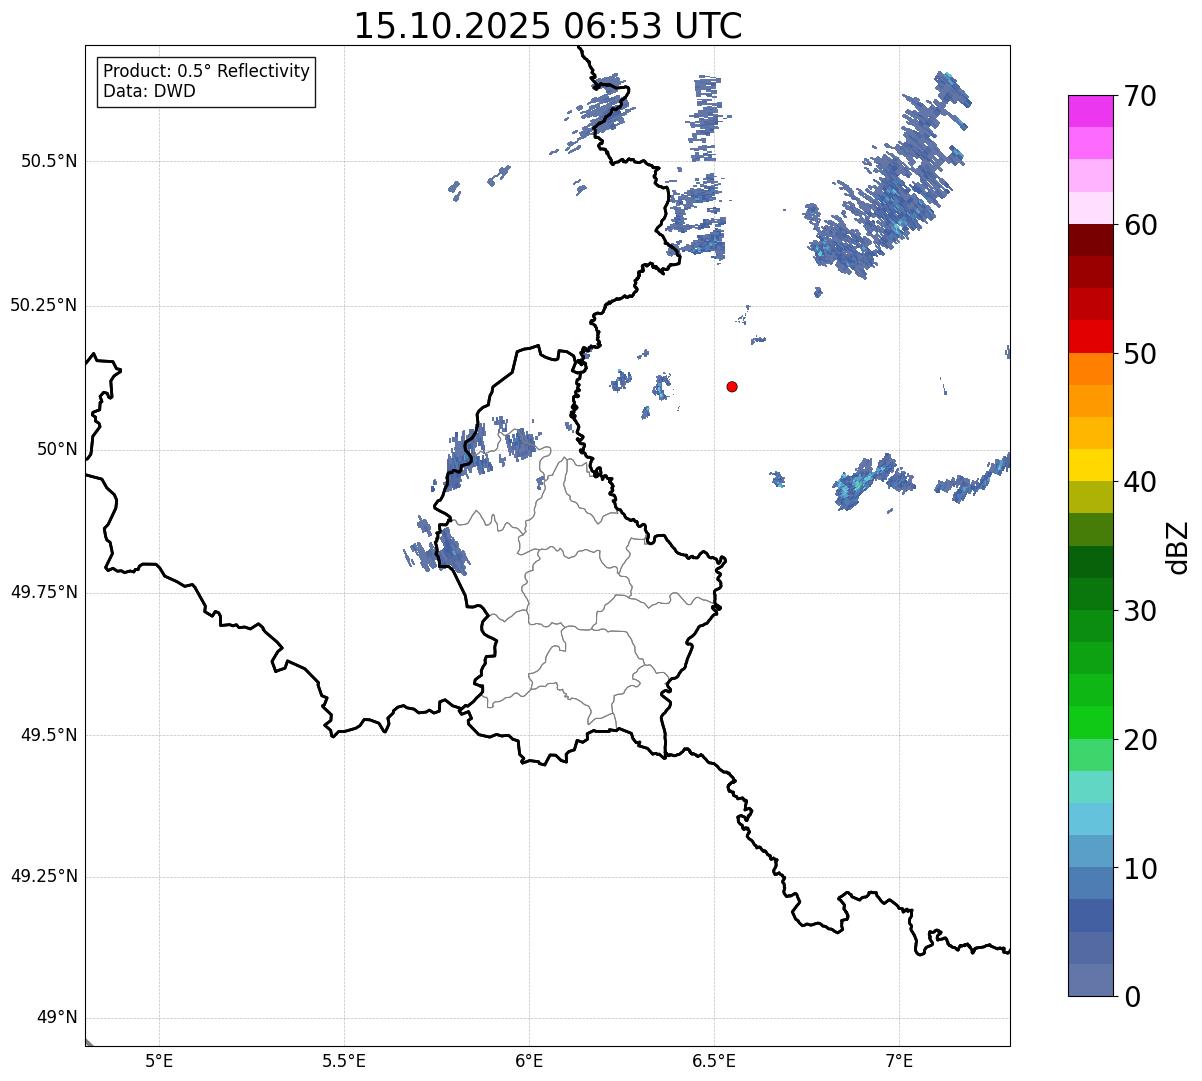Click the bright red colorbar segment at 50 dBZ
Viewport: 1202px width, 1081px height.
[x=1091, y=337]
